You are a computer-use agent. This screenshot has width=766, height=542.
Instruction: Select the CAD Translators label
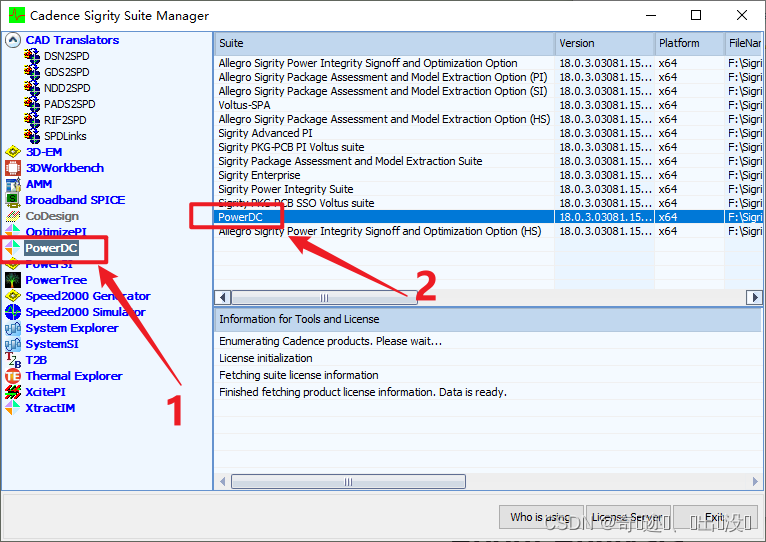coord(72,40)
